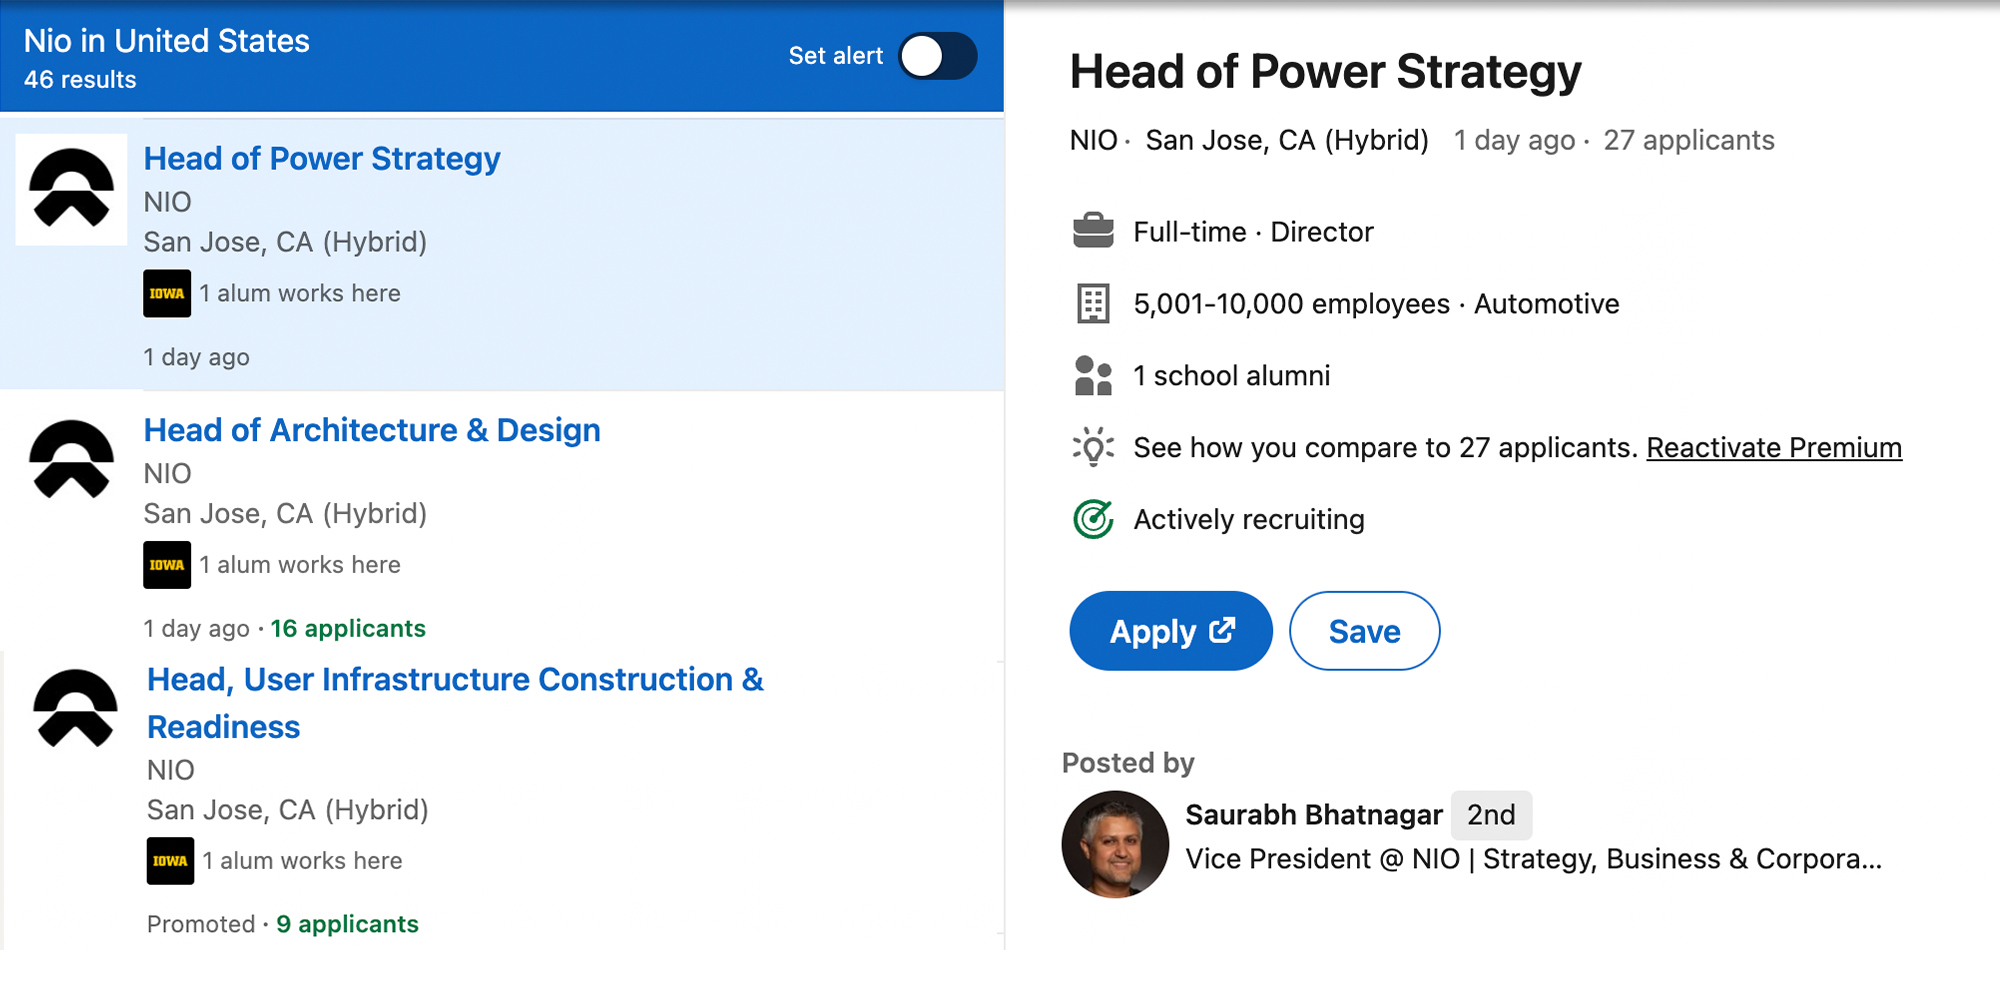Screen dimensions: 2000x1000
Task: Save this job with the Save button
Action: (x=1364, y=631)
